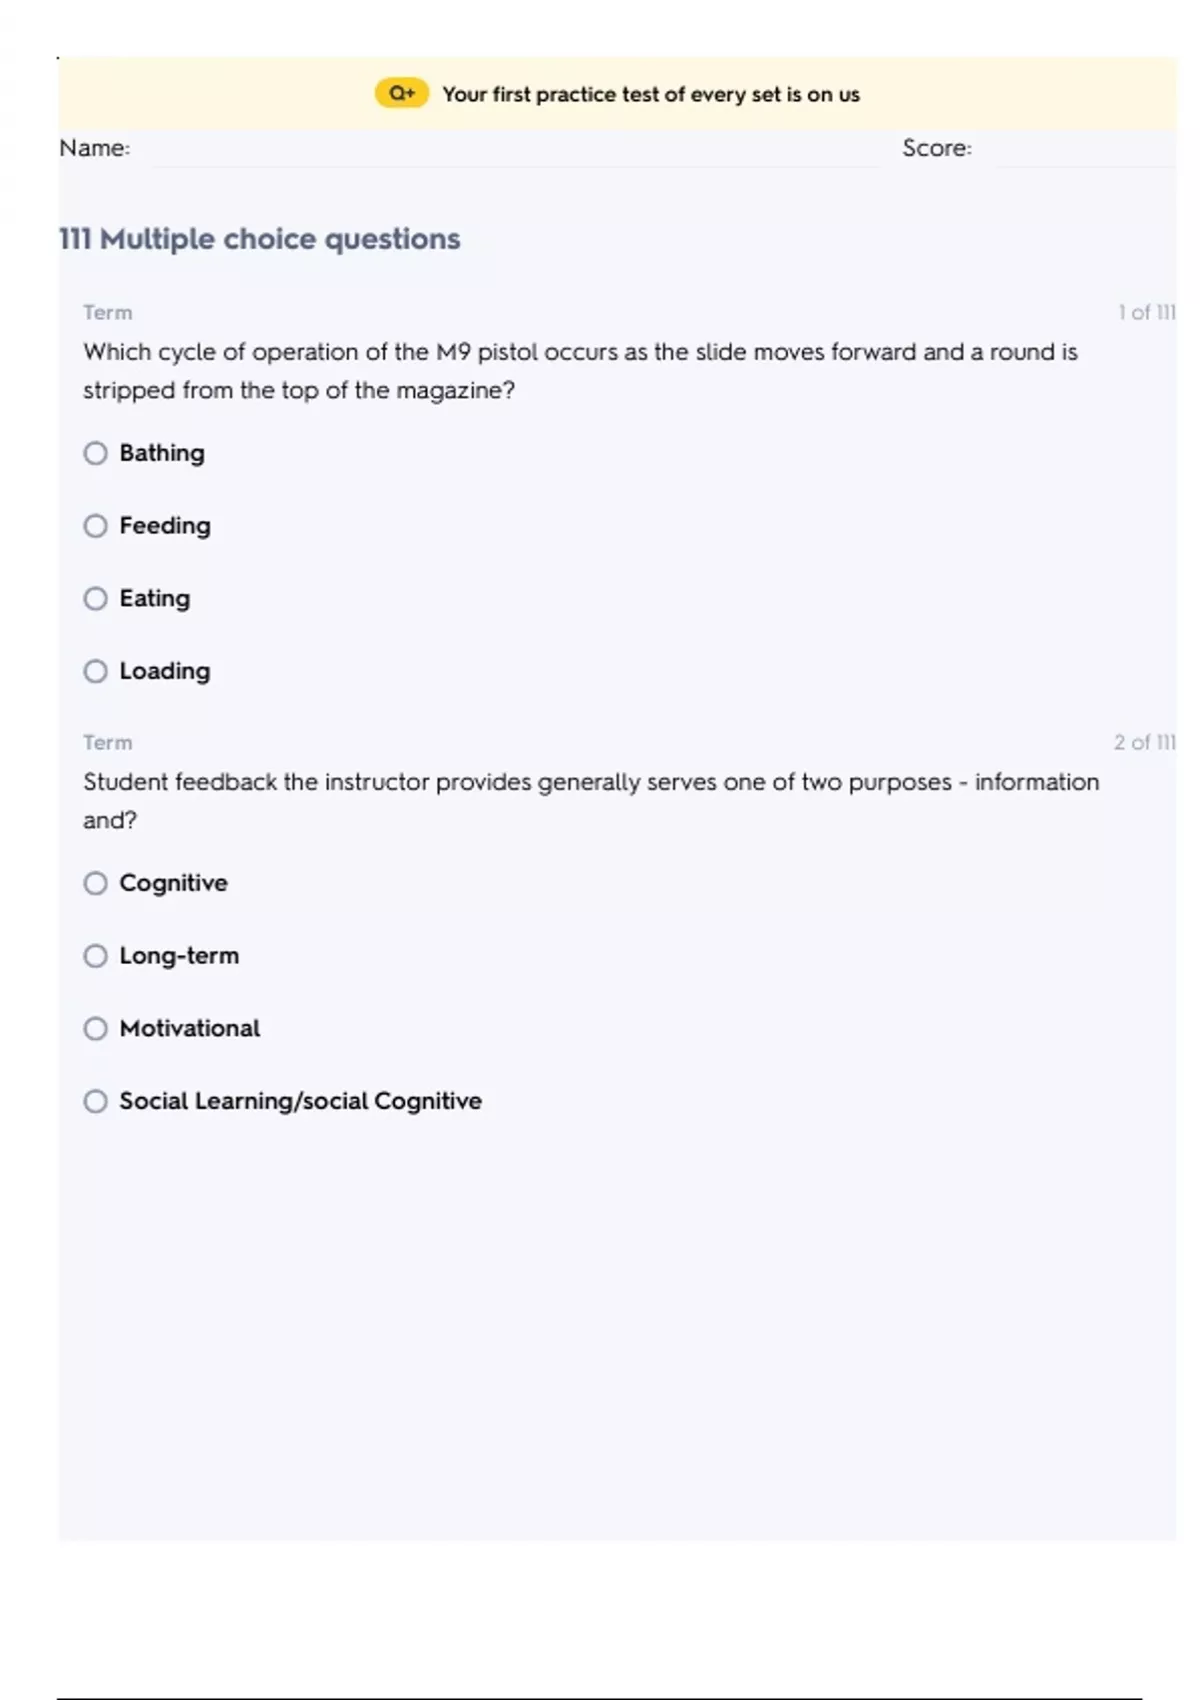The height and width of the screenshot is (1700, 1200).
Task: Click the Term label above the feedback question
Action: coord(107,742)
